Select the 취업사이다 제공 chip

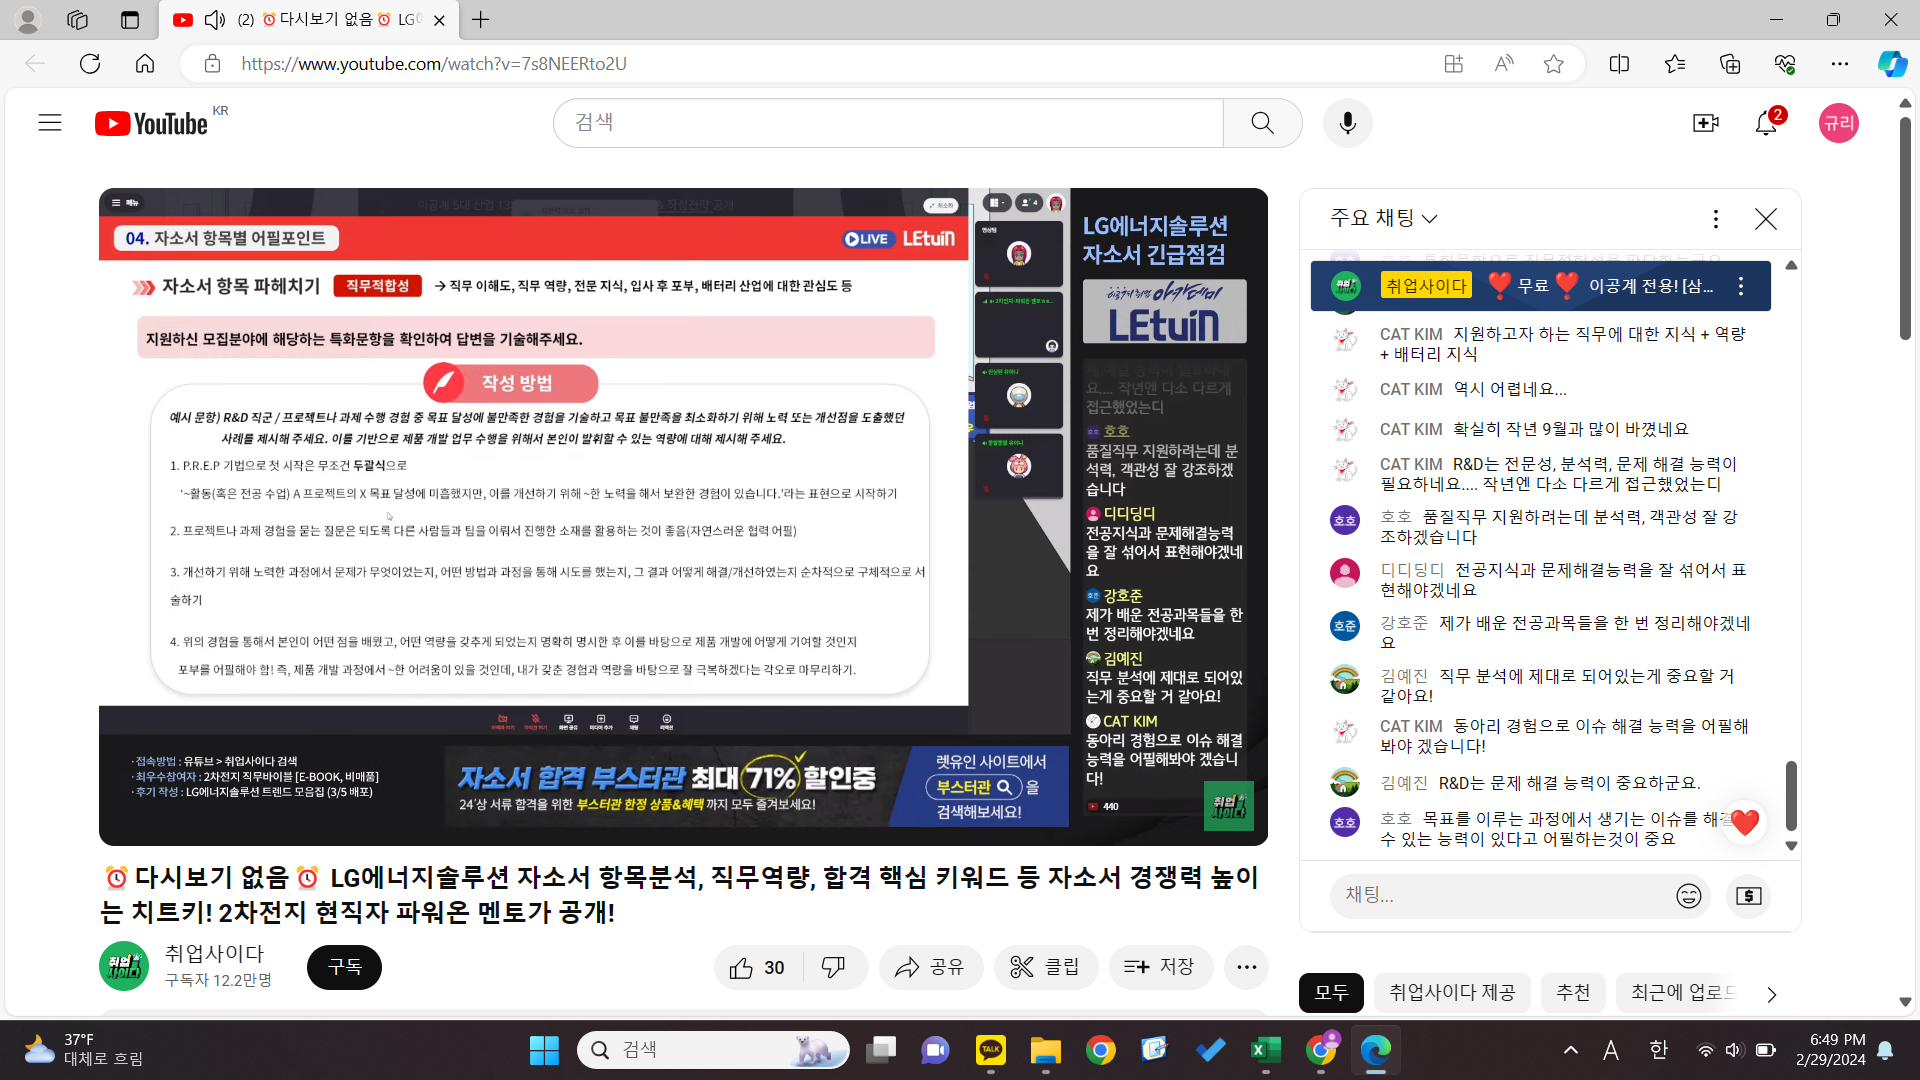pyautogui.click(x=1452, y=993)
